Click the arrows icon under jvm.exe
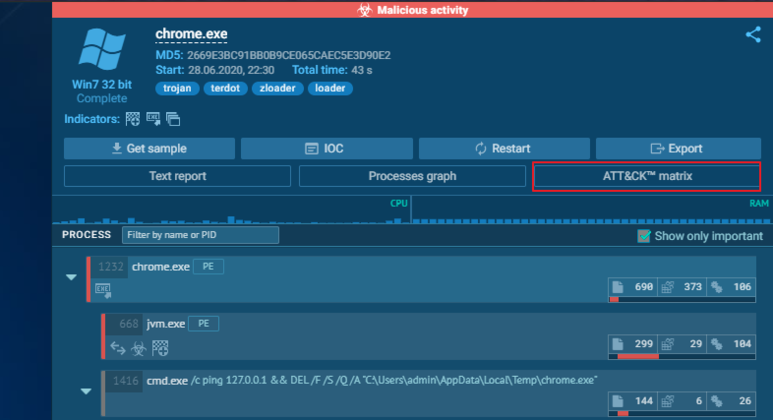The image size is (773, 420). [118, 348]
